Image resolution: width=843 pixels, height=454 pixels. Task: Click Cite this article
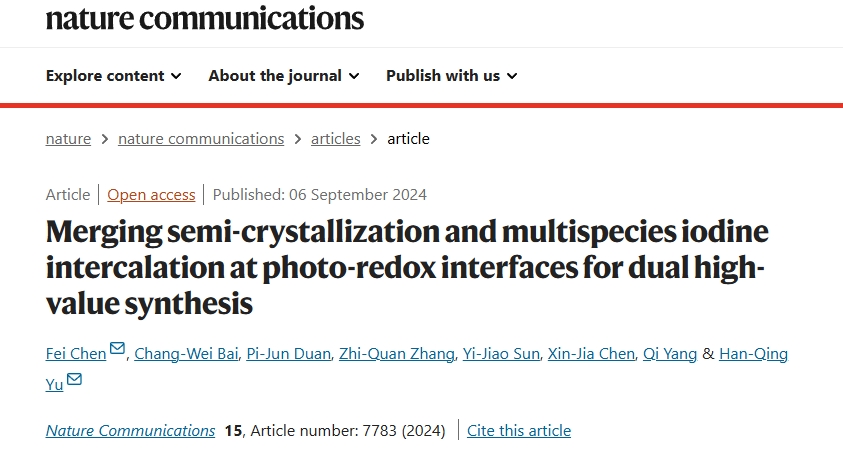(x=519, y=431)
